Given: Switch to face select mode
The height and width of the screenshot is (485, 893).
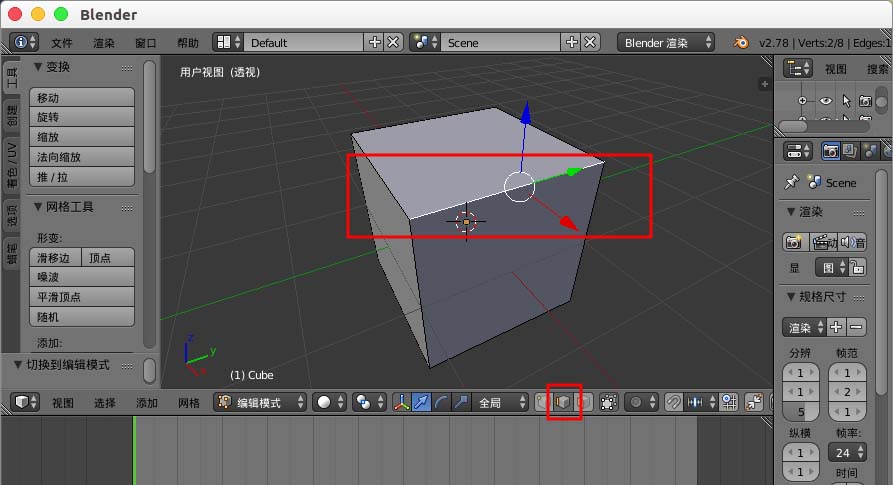Looking at the screenshot, I should pyautogui.click(x=583, y=402).
